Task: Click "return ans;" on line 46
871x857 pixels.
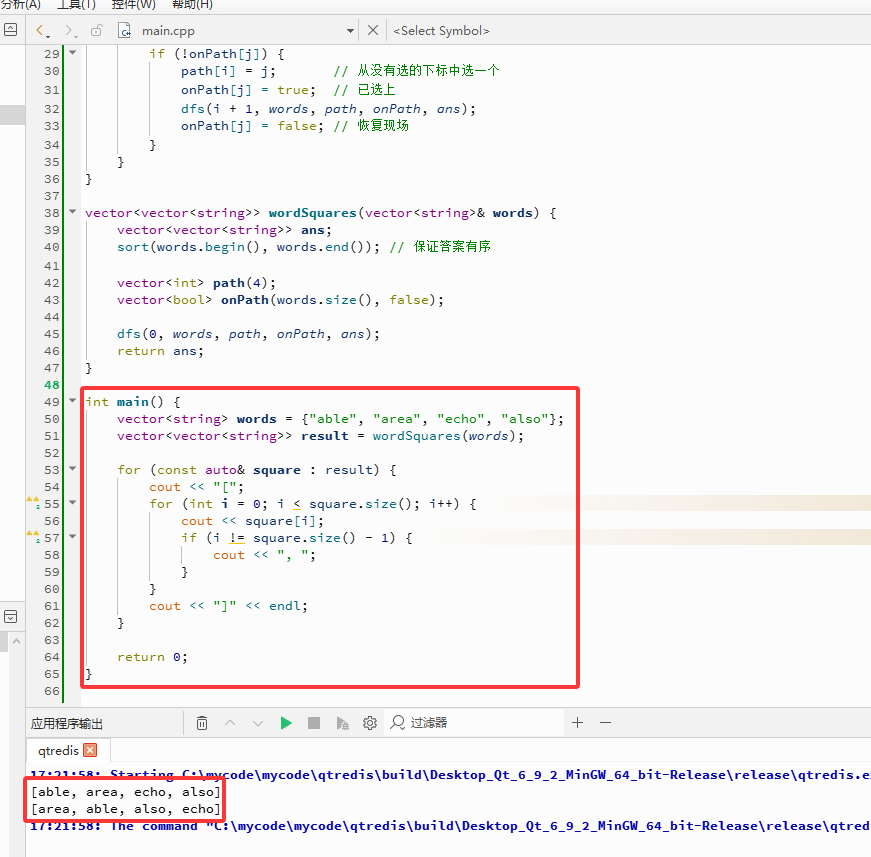Action: tap(161, 350)
